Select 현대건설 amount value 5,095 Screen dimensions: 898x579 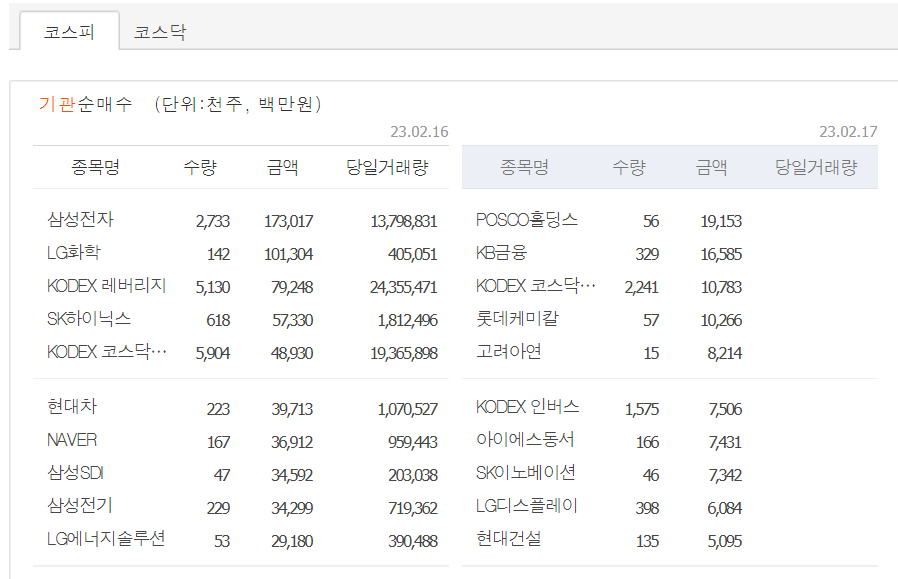tap(724, 541)
